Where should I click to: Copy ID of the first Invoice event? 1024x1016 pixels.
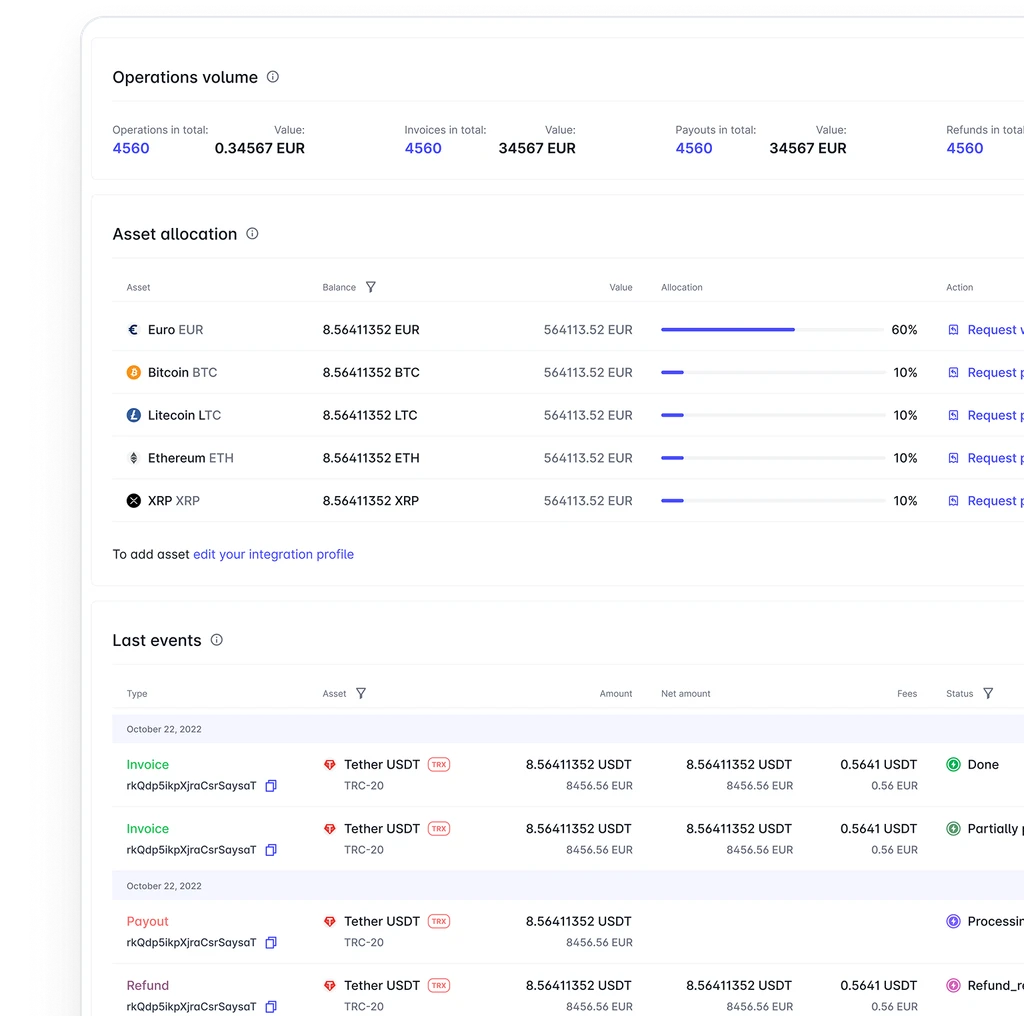[x=271, y=786]
